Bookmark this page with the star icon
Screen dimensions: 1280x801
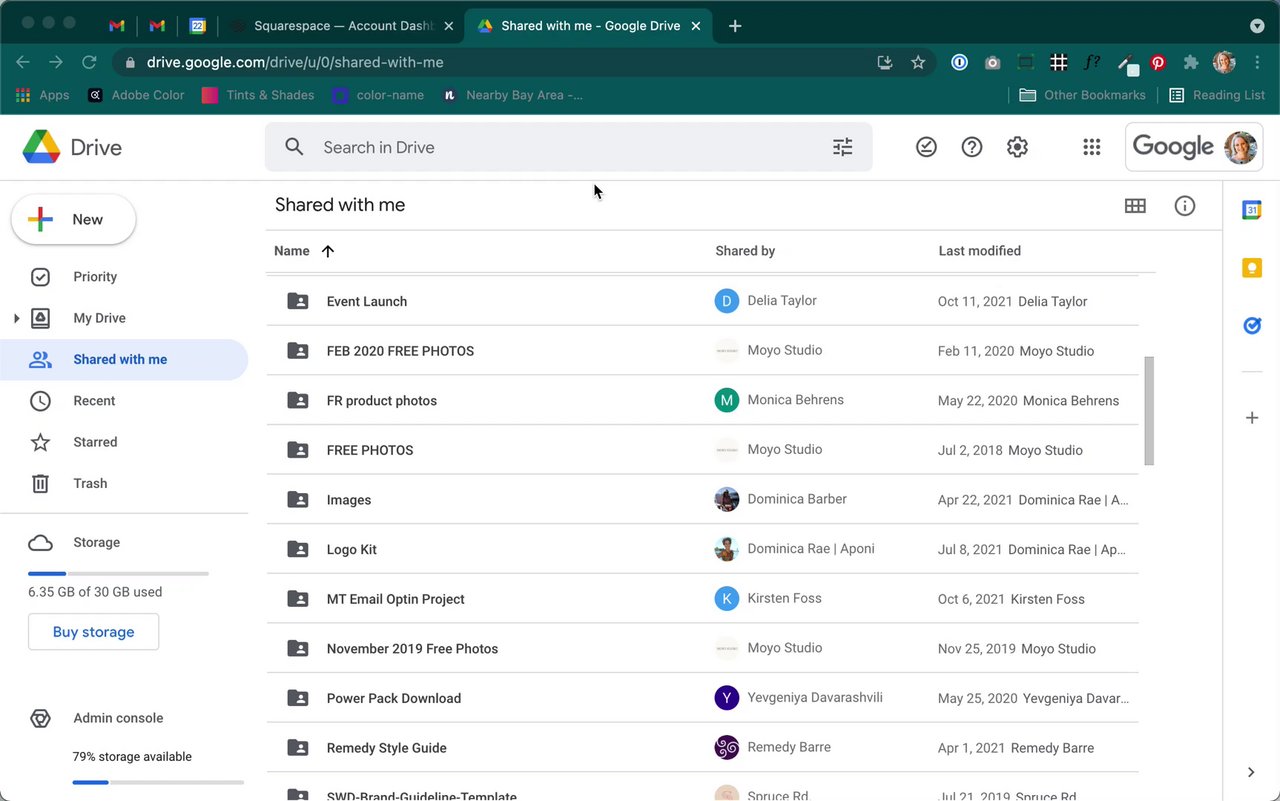(918, 62)
